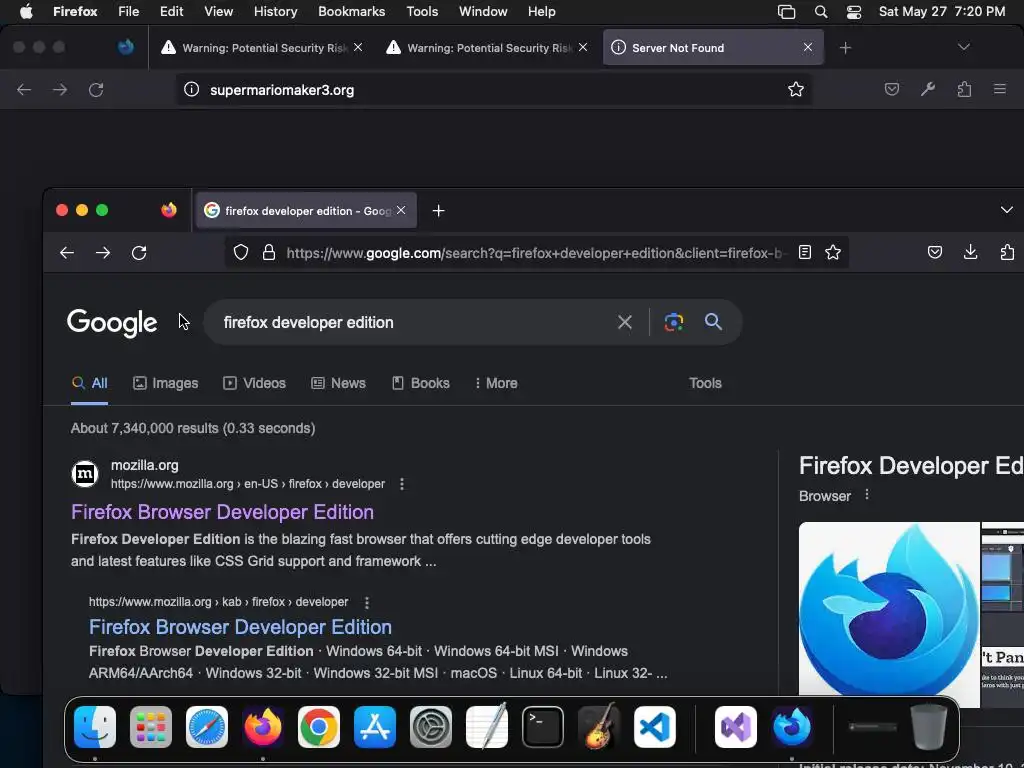Open Visual Studio Code from the Dock
Viewport: 1024px width, 768px height.
point(654,727)
